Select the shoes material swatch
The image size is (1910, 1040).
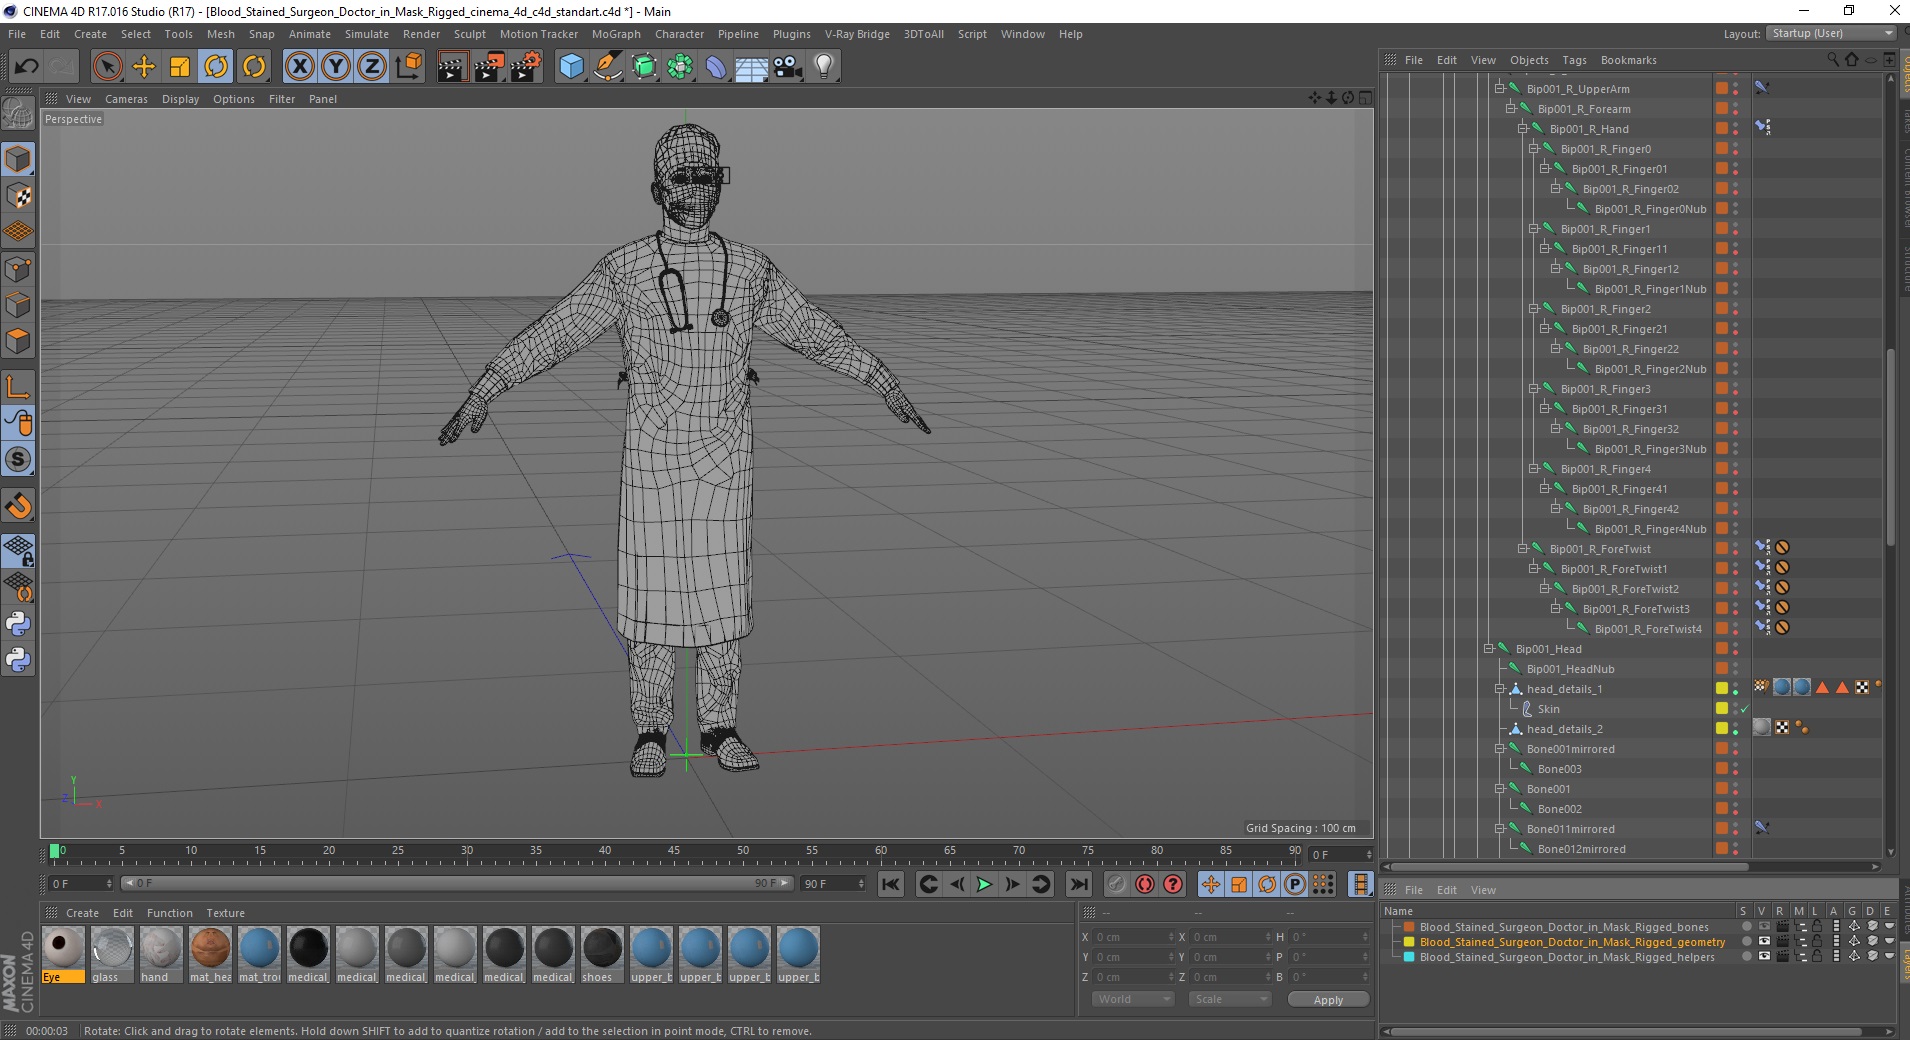(602, 955)
